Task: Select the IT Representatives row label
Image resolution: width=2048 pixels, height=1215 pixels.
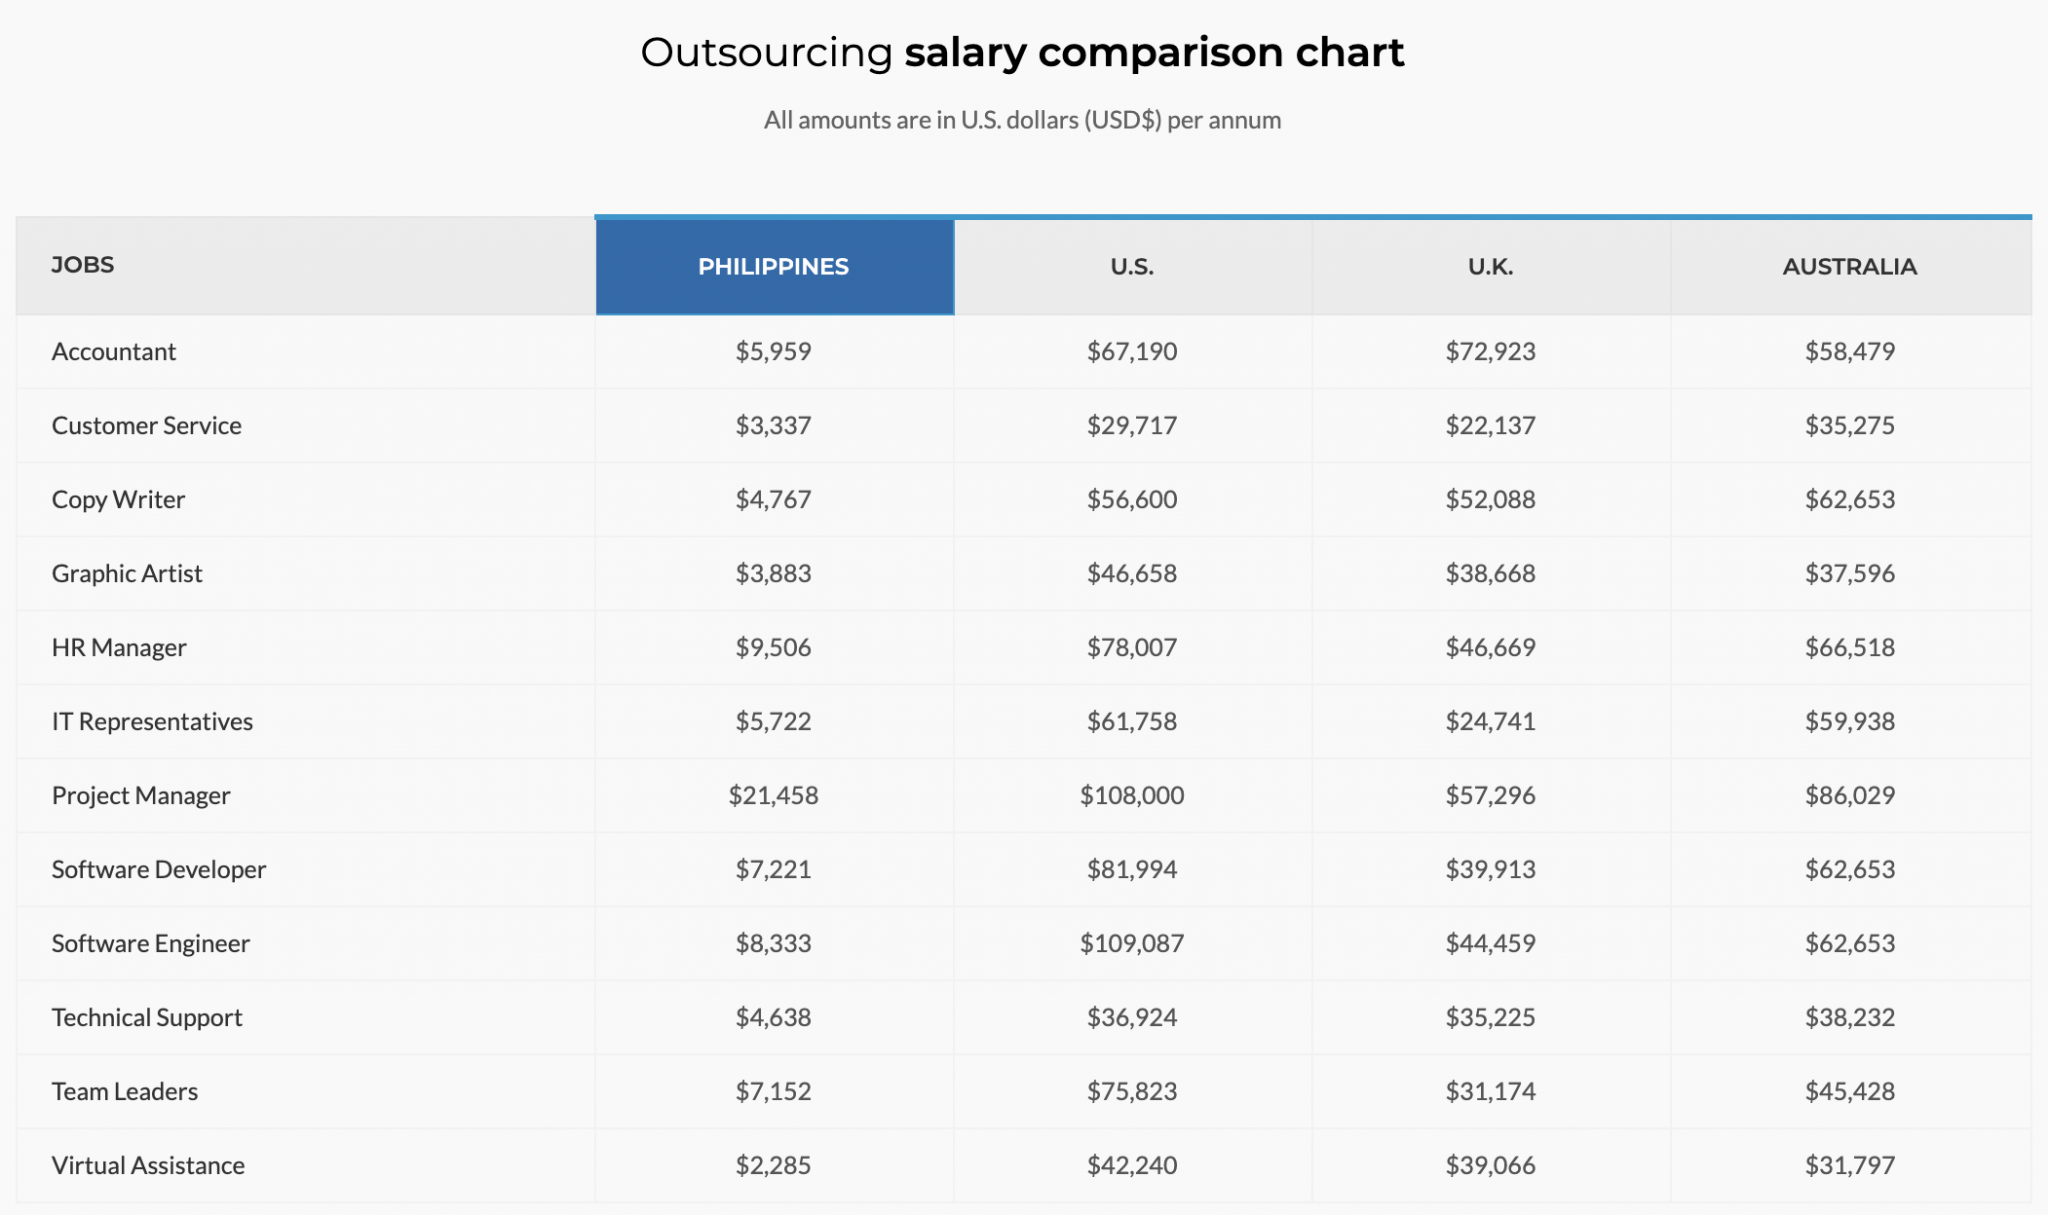Action: point(152,722)
